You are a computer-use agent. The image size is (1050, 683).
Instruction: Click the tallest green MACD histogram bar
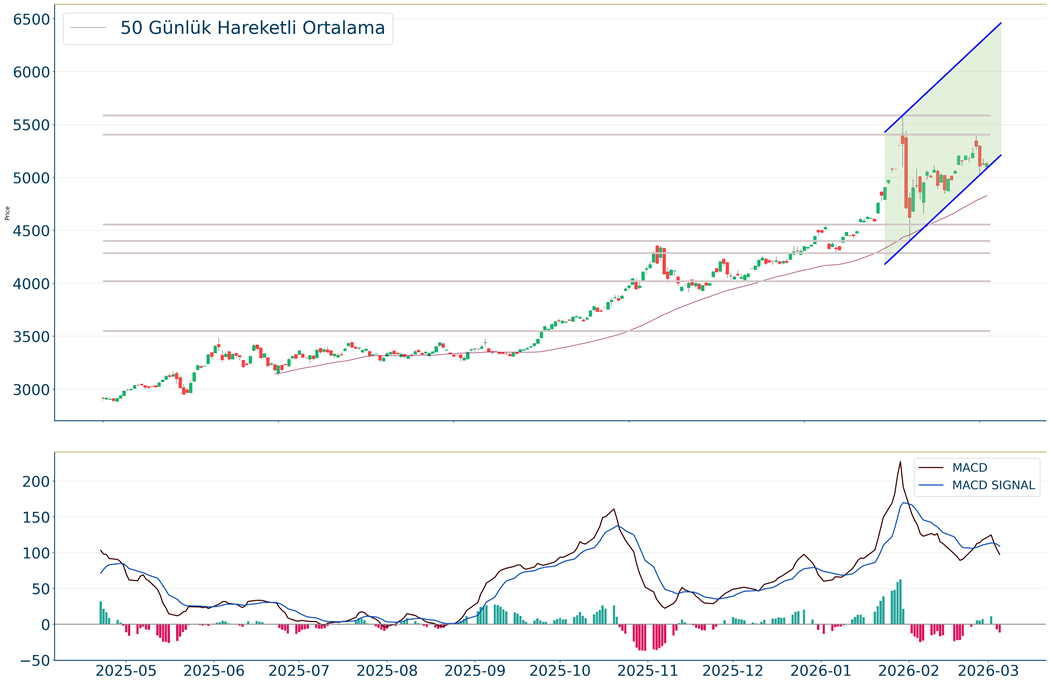900,601
